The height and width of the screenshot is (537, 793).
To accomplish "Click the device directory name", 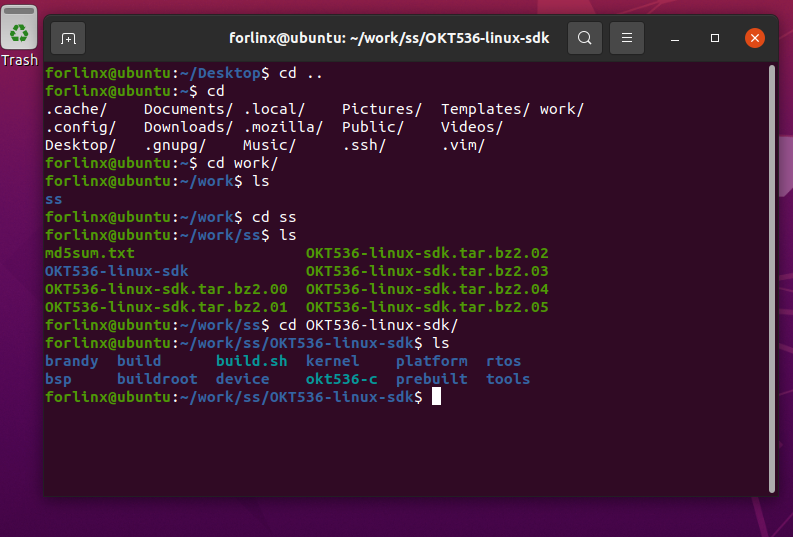I will coord(242,379).
